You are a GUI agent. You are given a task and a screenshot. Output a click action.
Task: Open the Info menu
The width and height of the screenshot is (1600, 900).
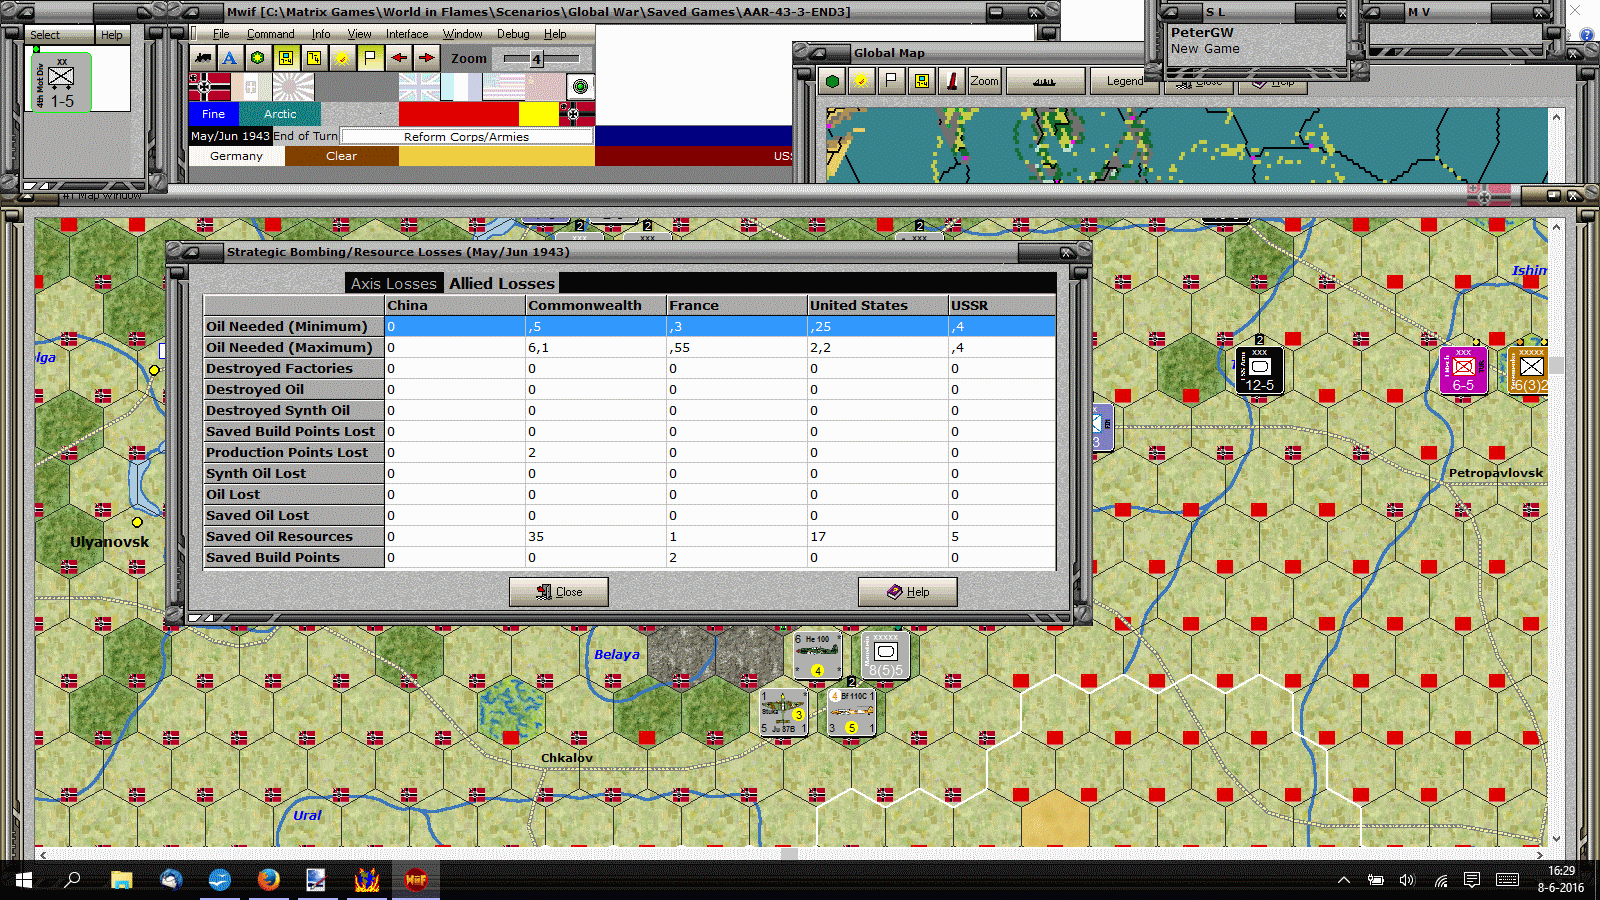[320, 34]
